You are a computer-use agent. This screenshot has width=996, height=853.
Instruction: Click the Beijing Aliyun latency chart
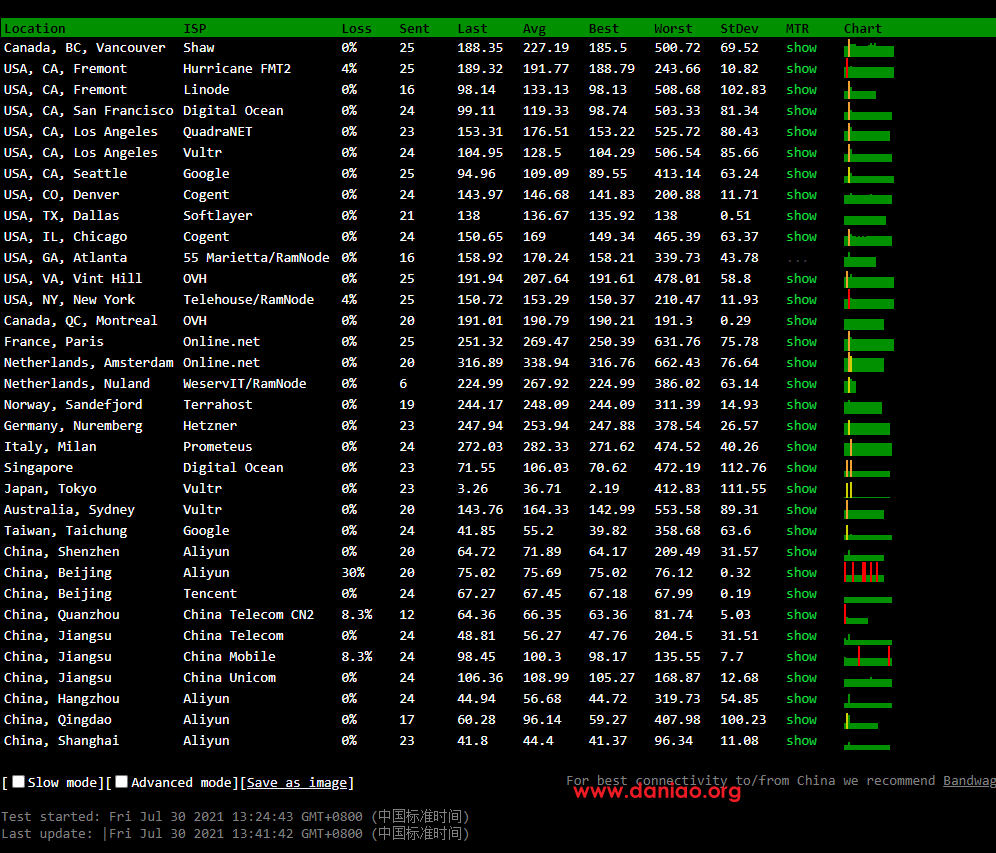[865, 572]
